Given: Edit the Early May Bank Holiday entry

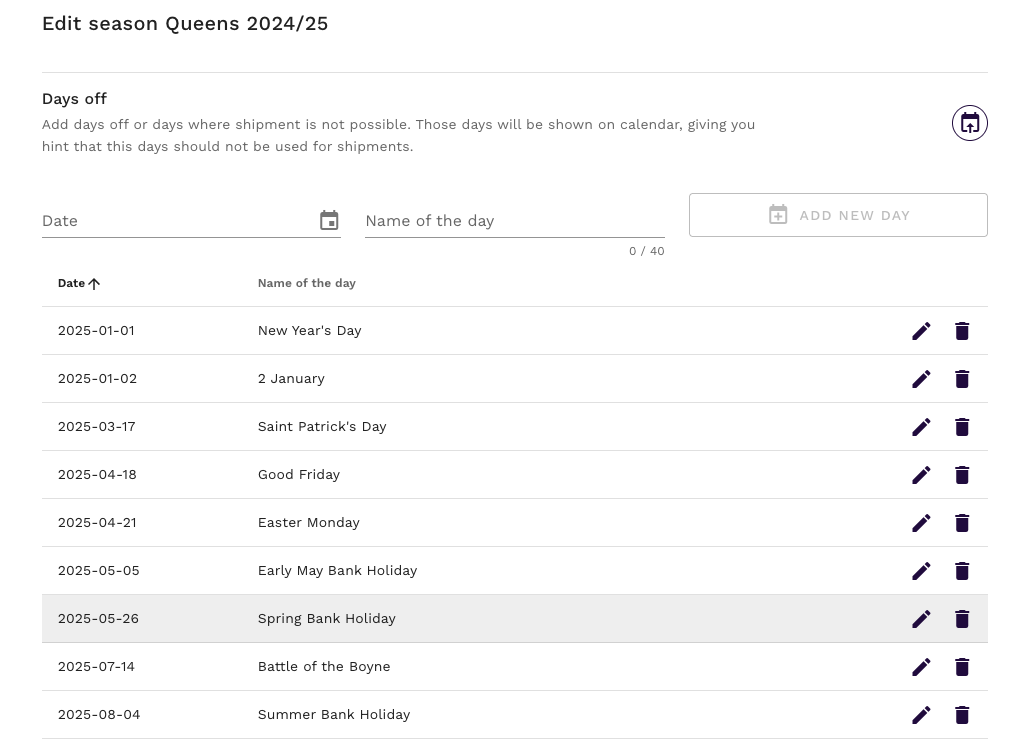Looking at the screenshot, I should pos(921,571).
